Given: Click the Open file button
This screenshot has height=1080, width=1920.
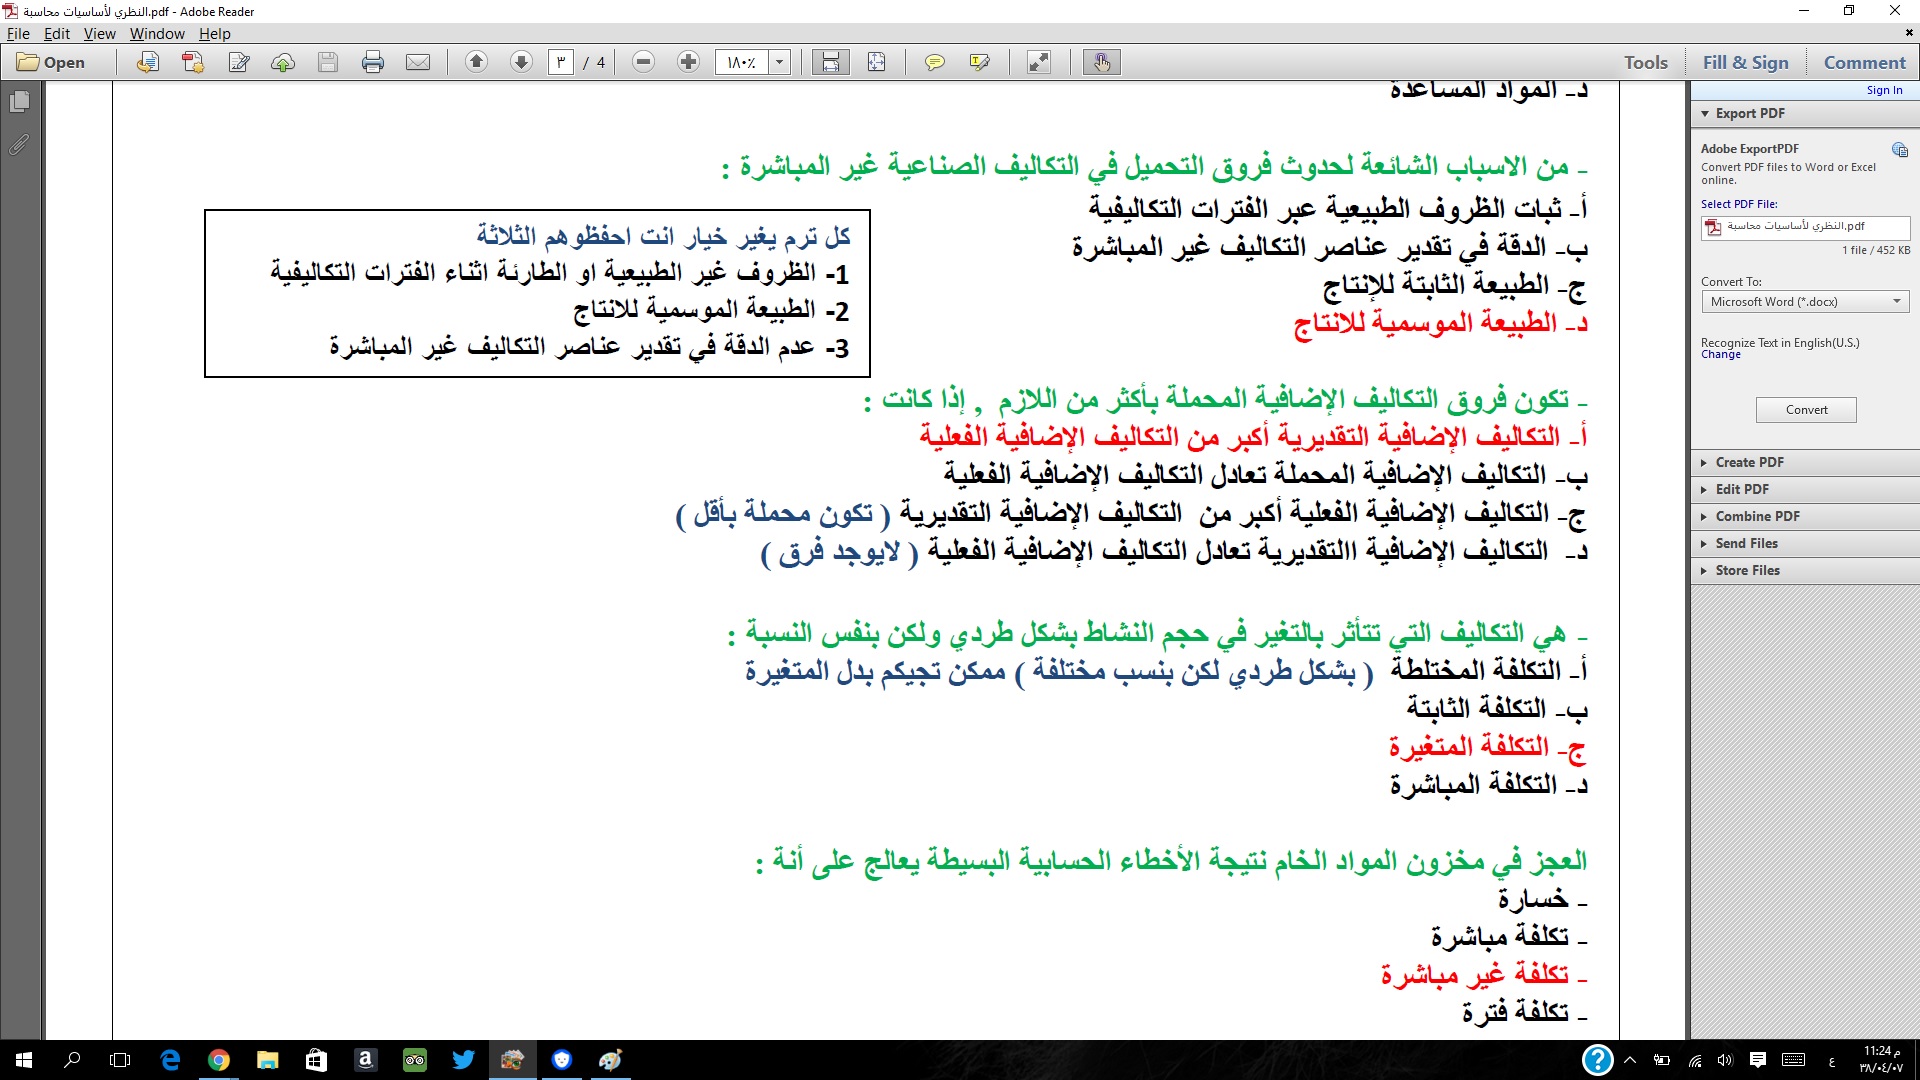Looking at the screenshot, I should click(51, 62).
